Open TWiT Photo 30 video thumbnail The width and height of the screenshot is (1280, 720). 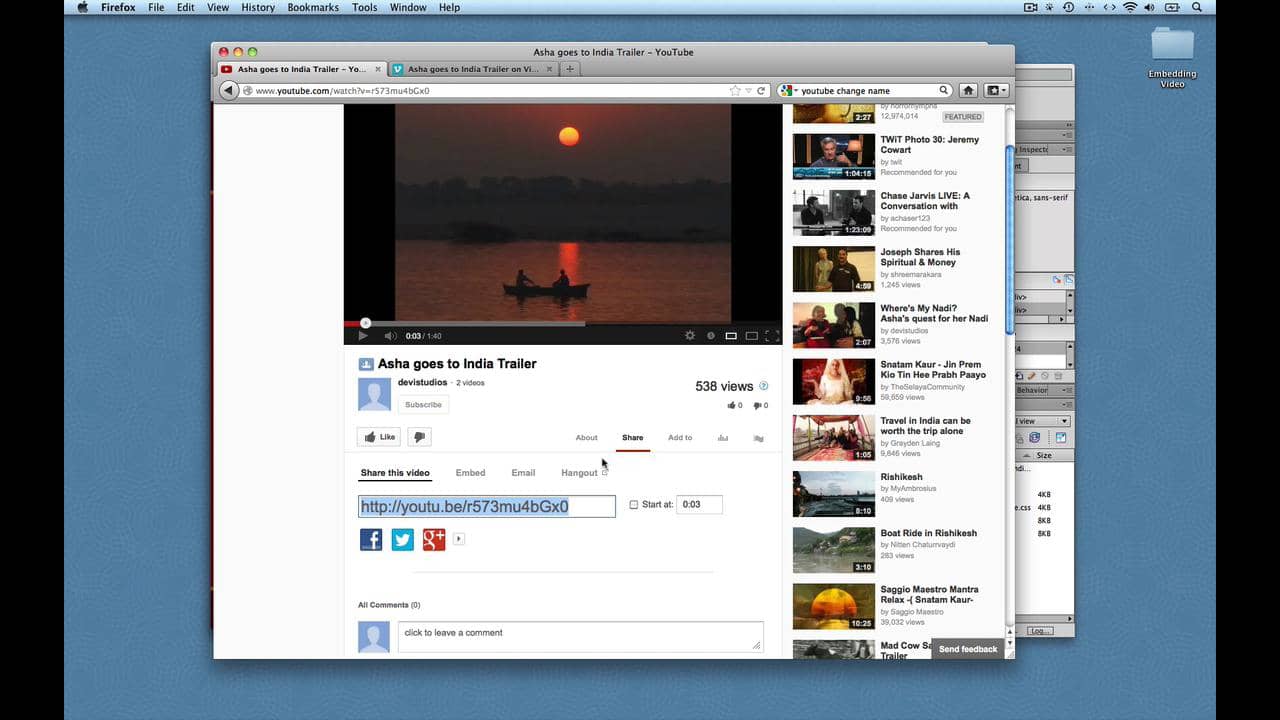[834, 156]
